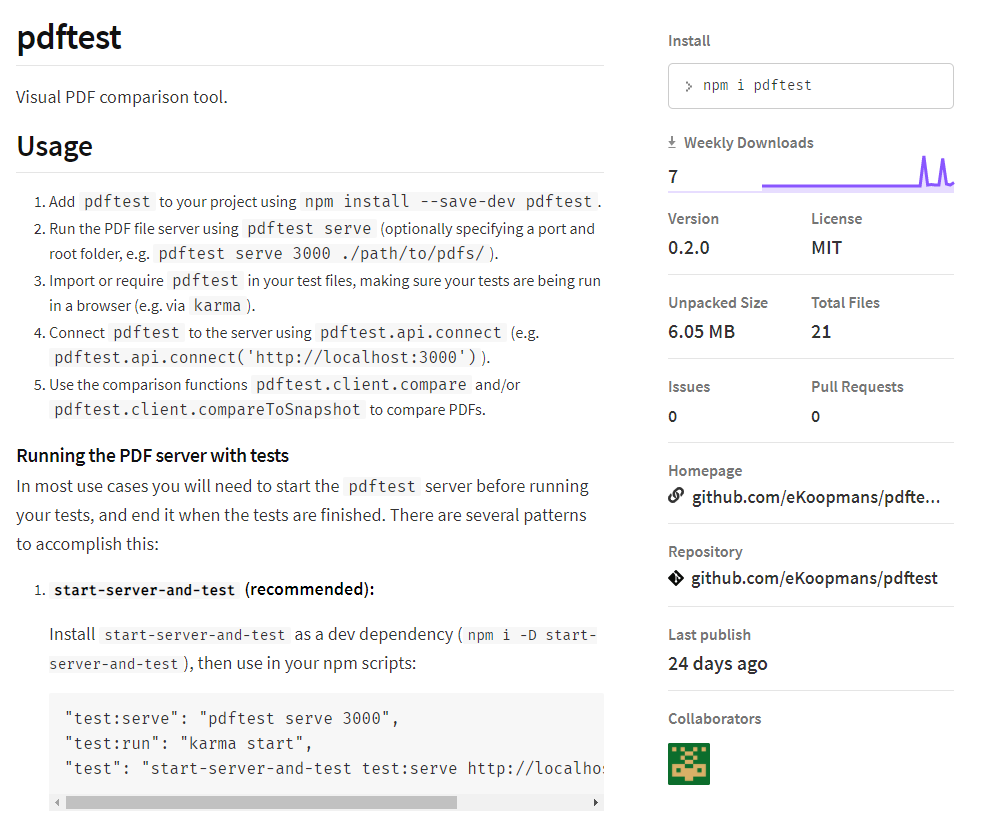Click the '"test:run": "karma start",' code line
Image resolution: width=986 pixels, height=818 pixels.
(189, 743)
